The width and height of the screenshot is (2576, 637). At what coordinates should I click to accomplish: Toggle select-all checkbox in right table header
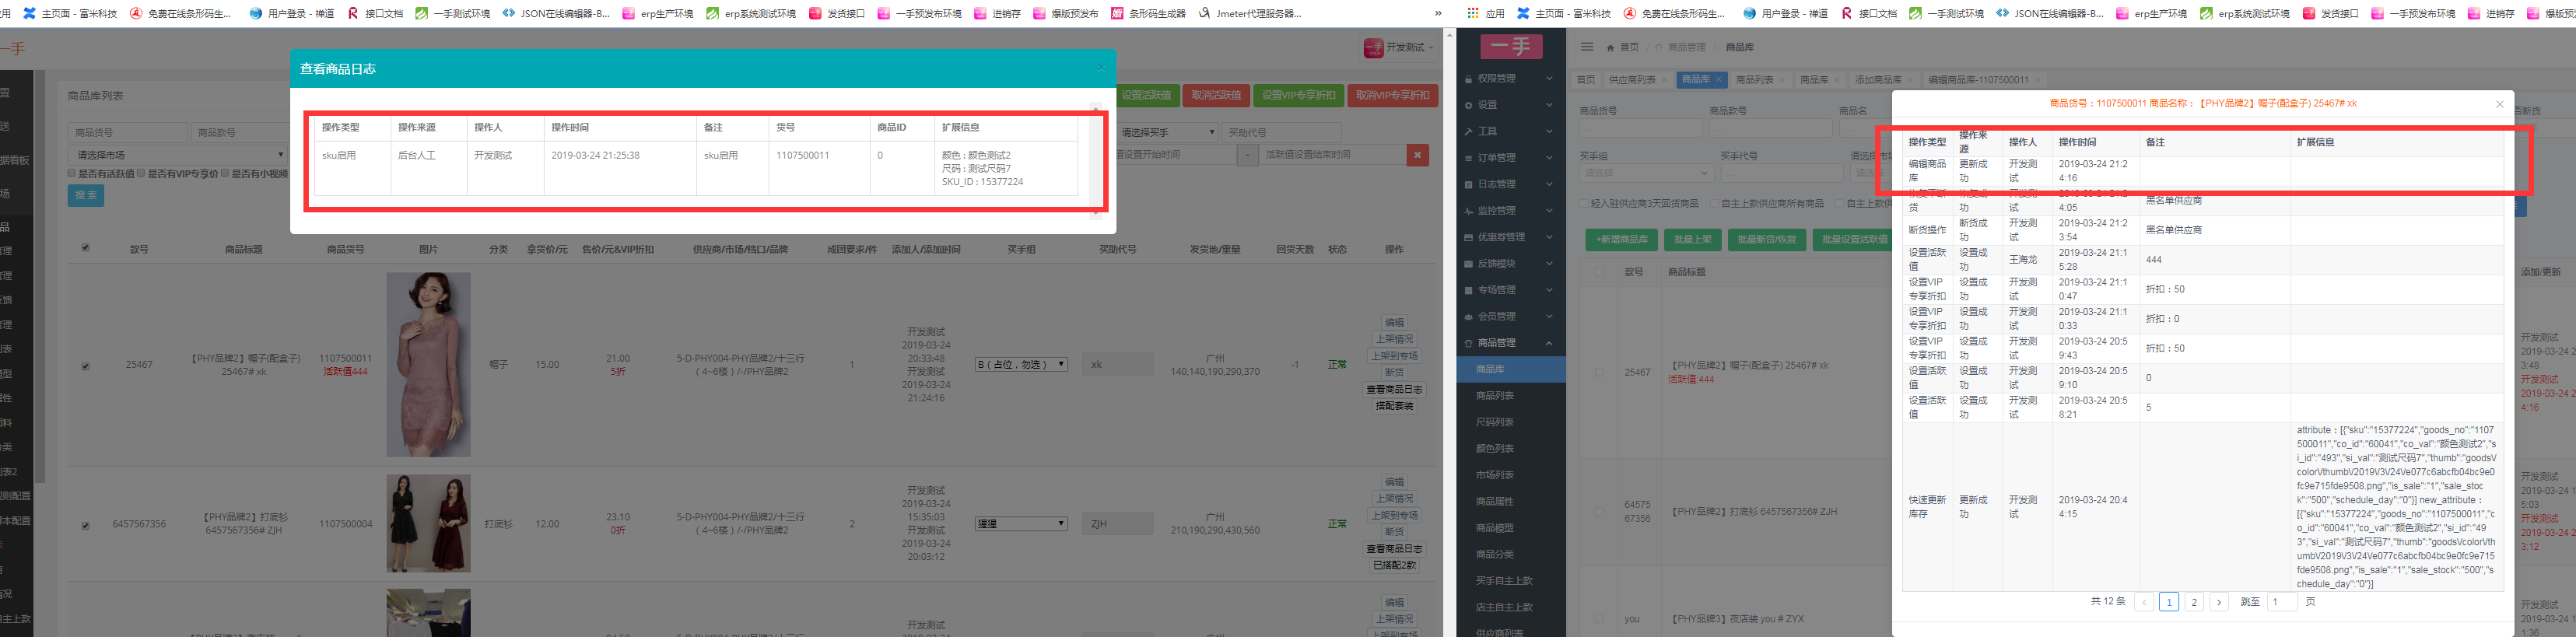tap(1599, 272)
